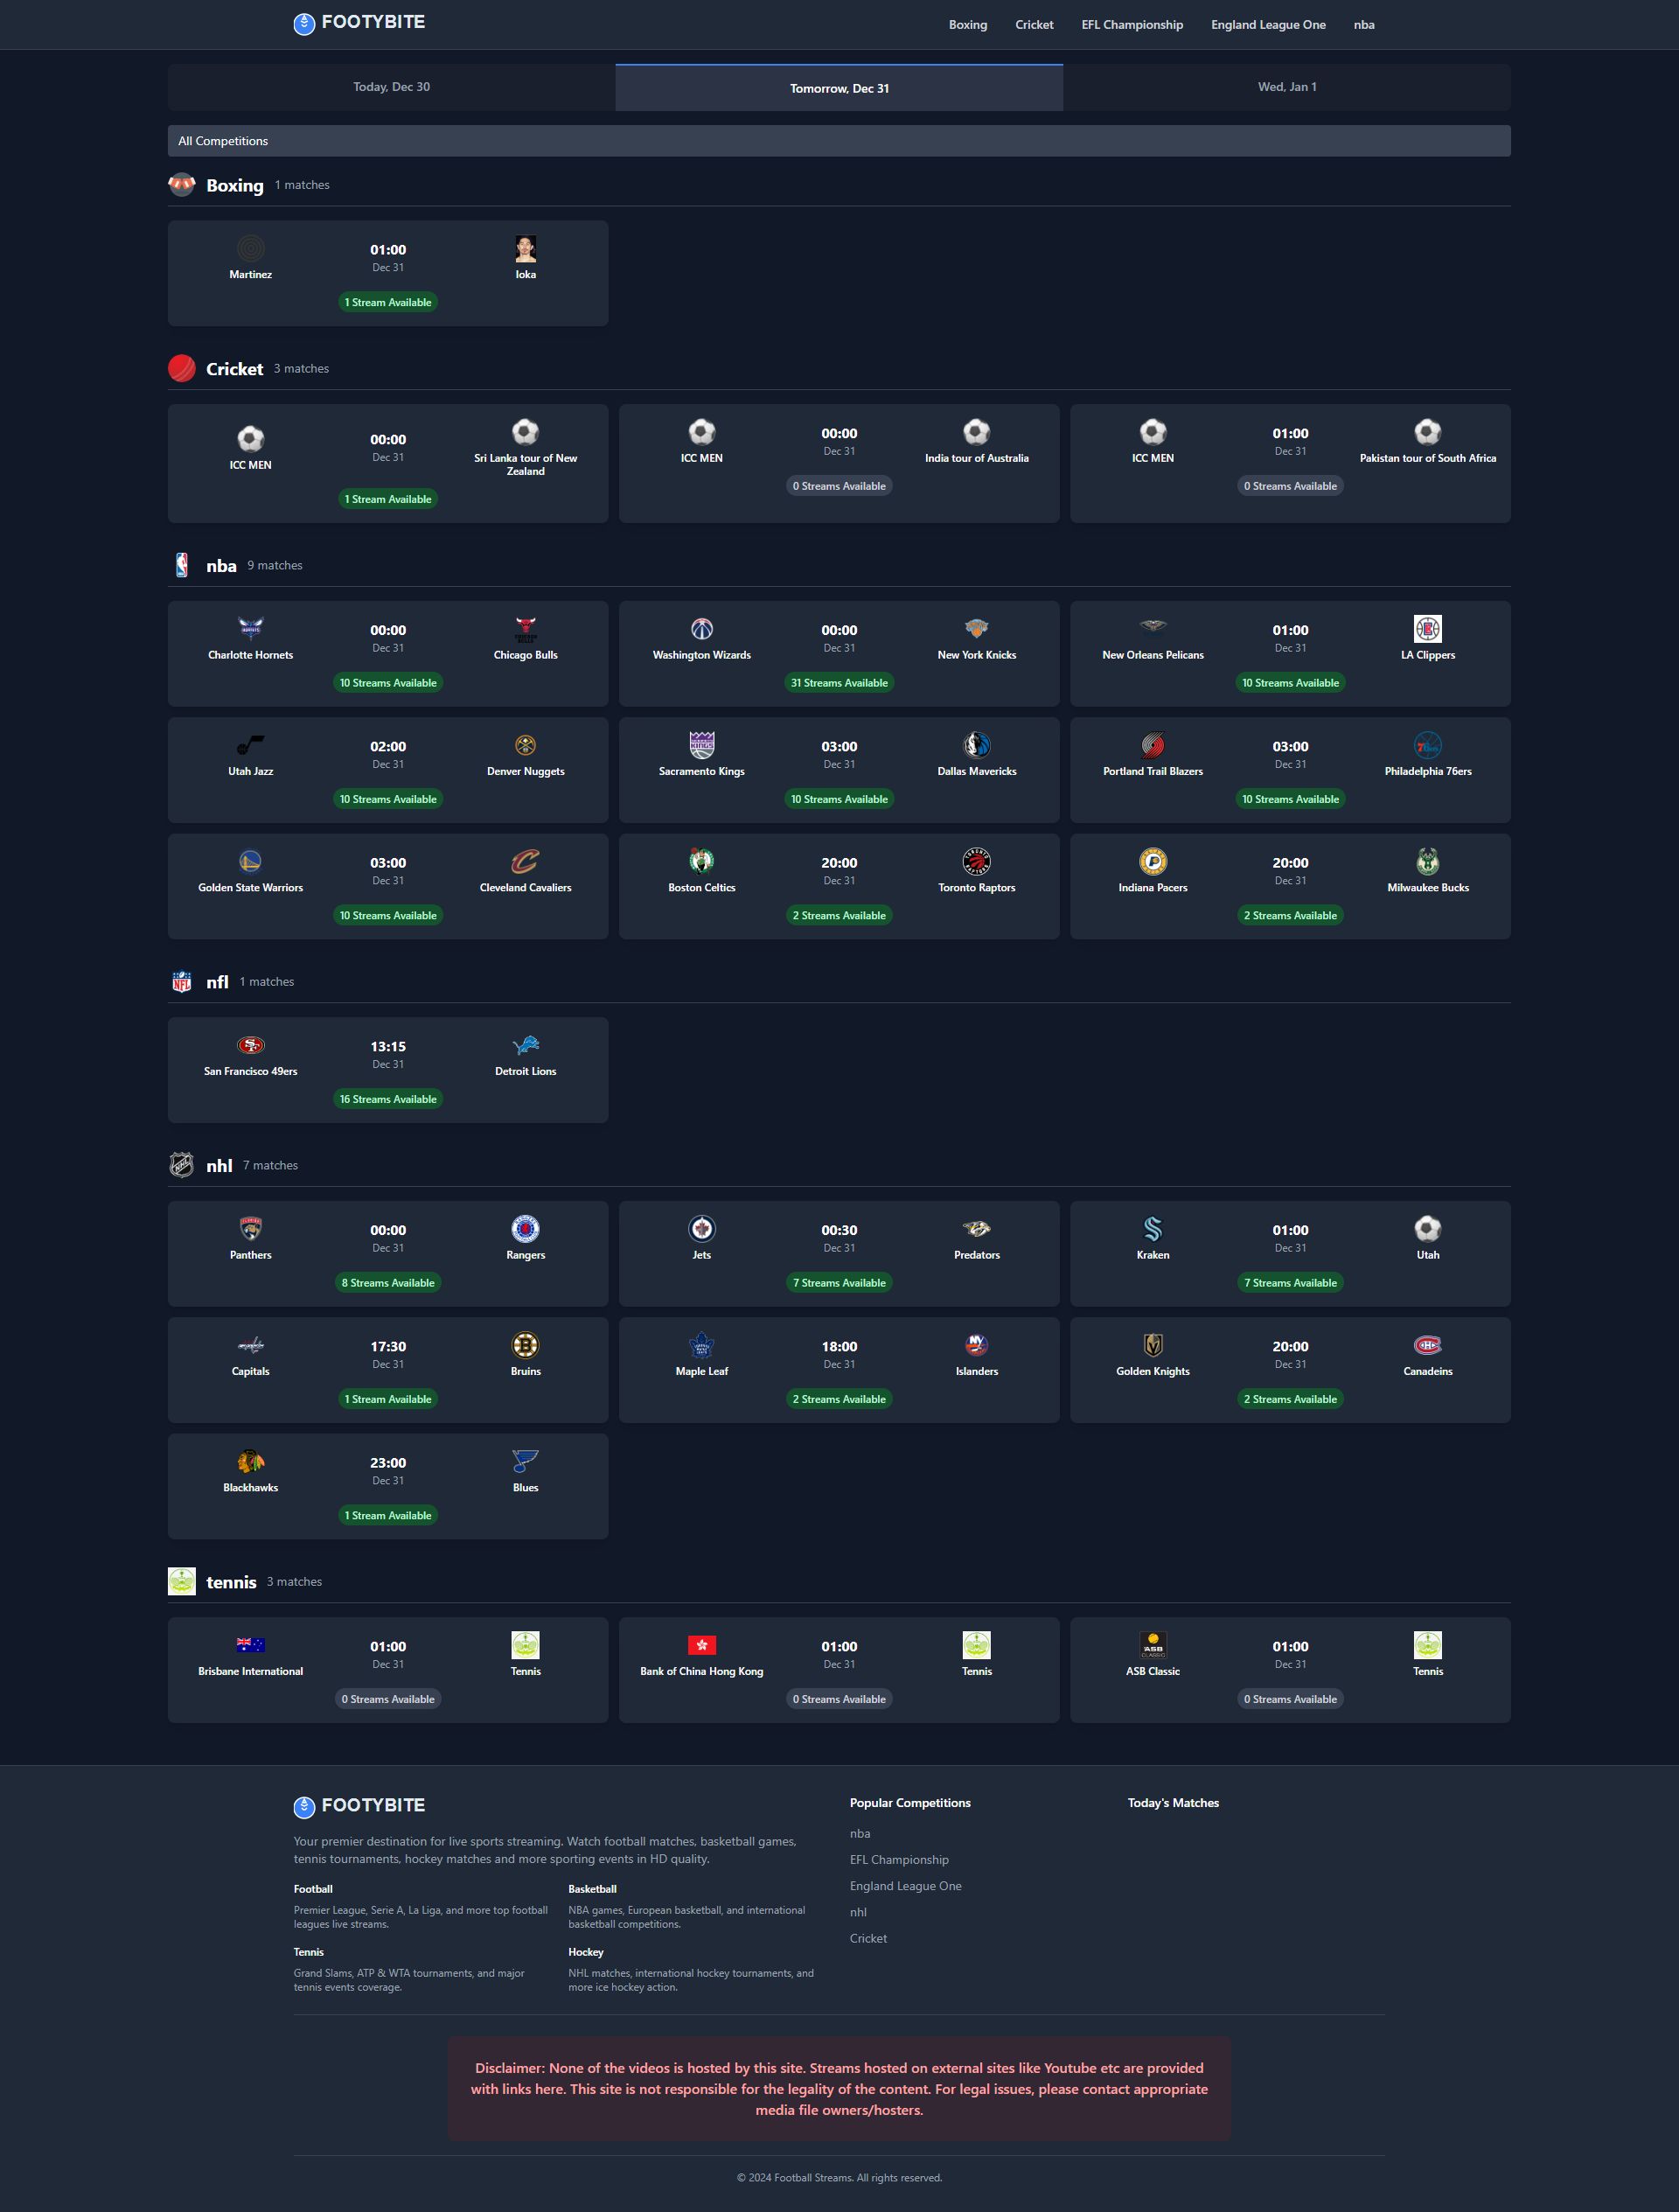The width and height of the screenshot is (1679, 2212).
Task: Open the nhl link in Popular Competitions
Action: point(858,1912)
